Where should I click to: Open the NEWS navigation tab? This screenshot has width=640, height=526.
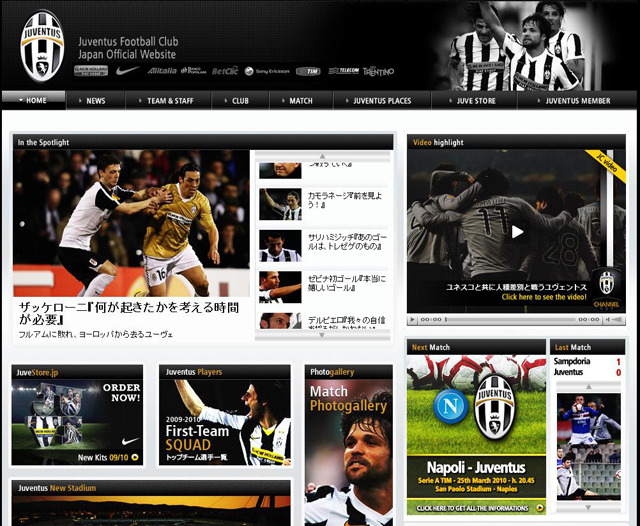point(94,101)
